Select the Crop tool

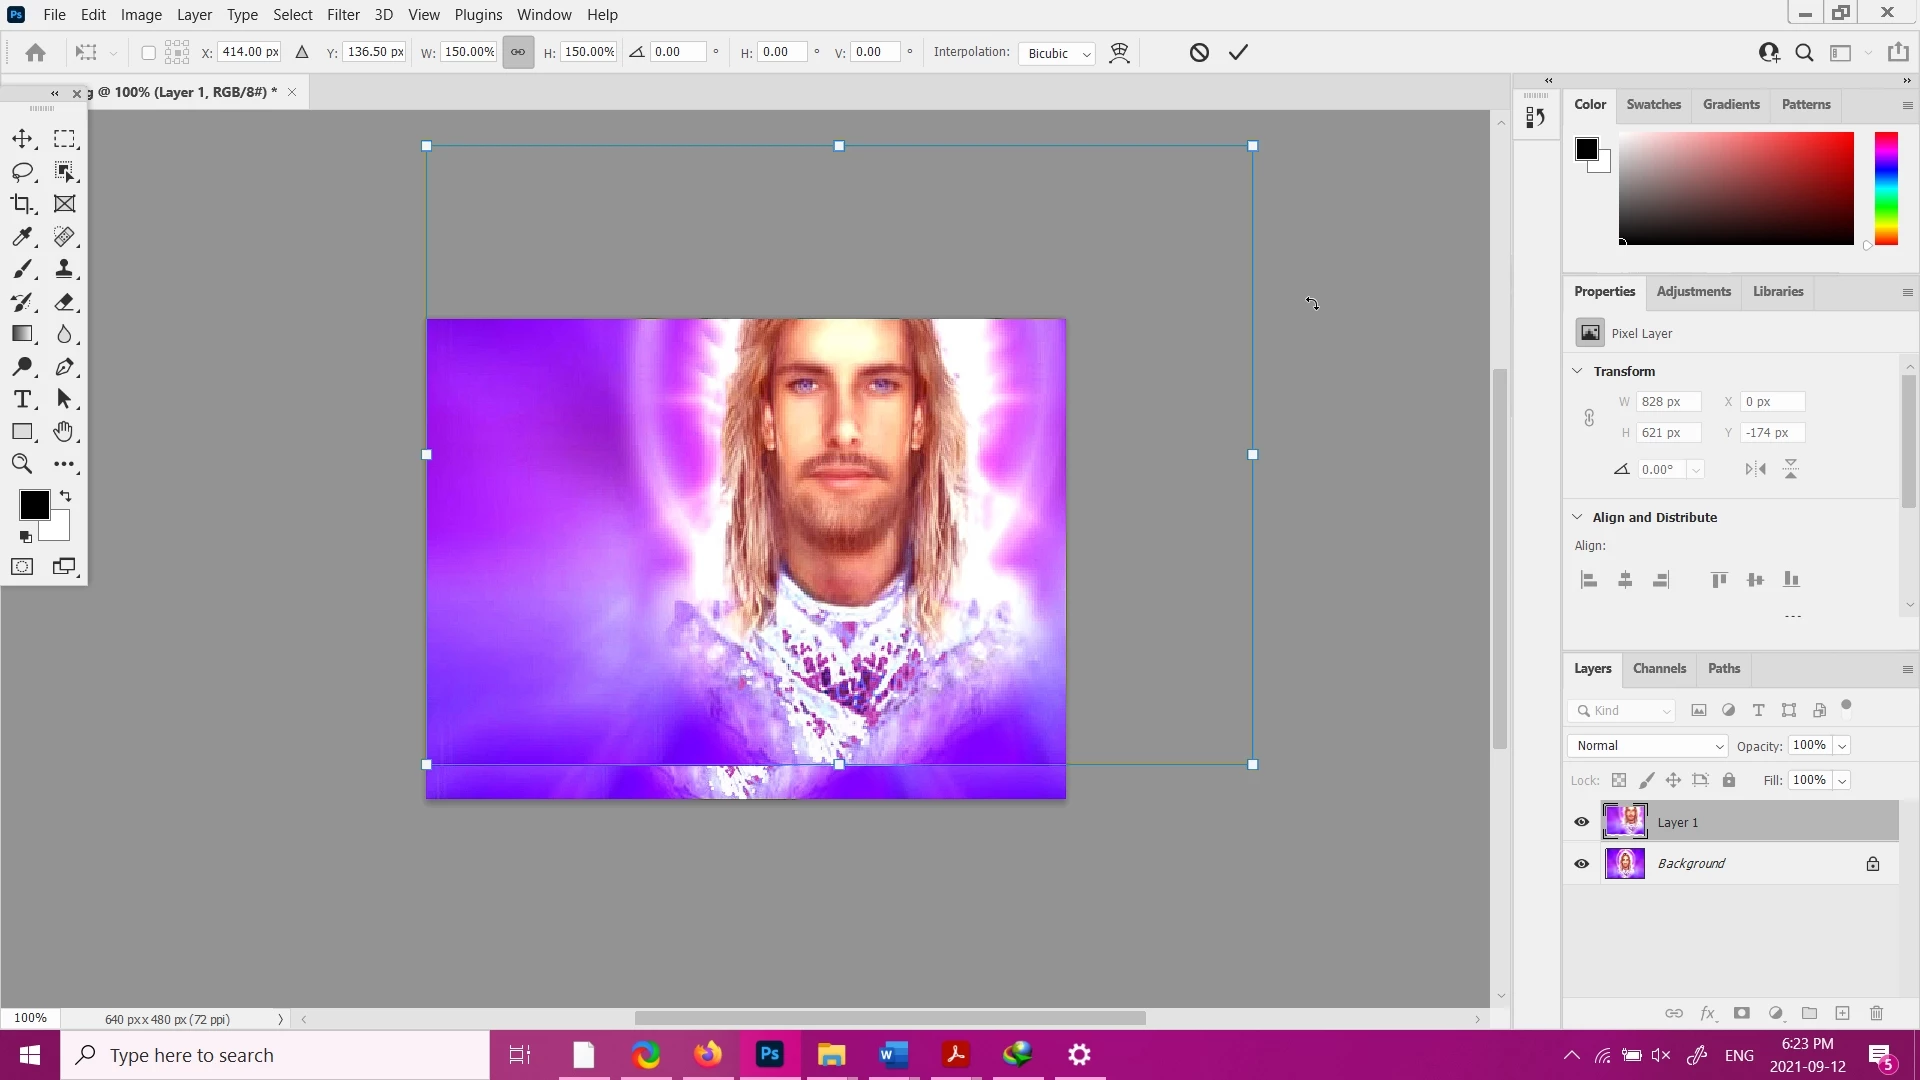(22, 204)
